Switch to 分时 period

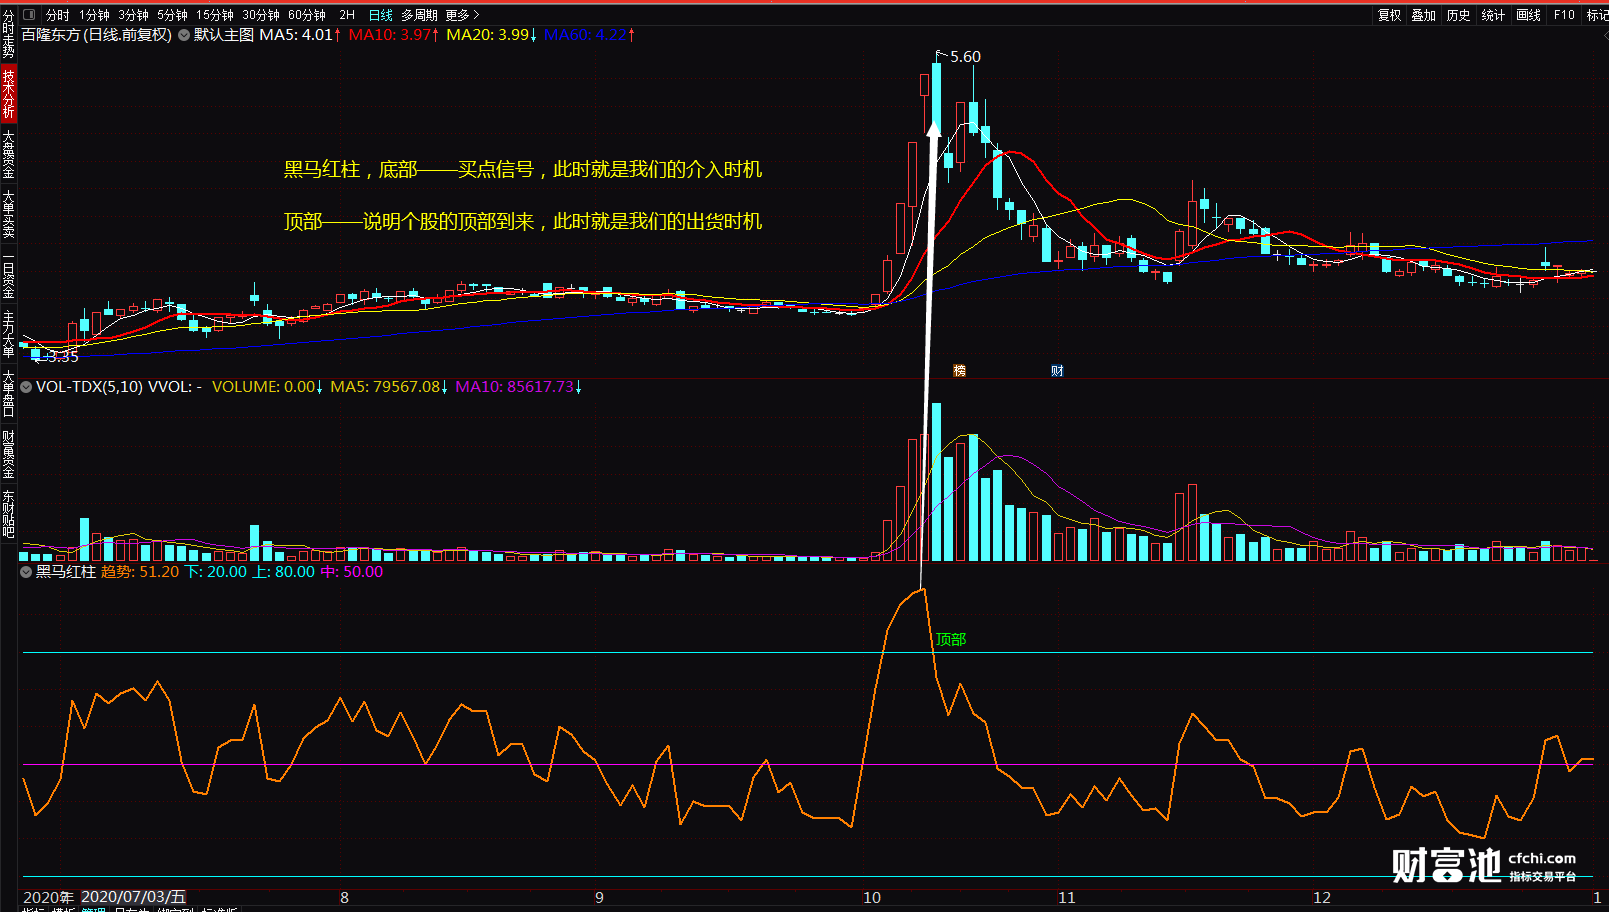[58, 15]
